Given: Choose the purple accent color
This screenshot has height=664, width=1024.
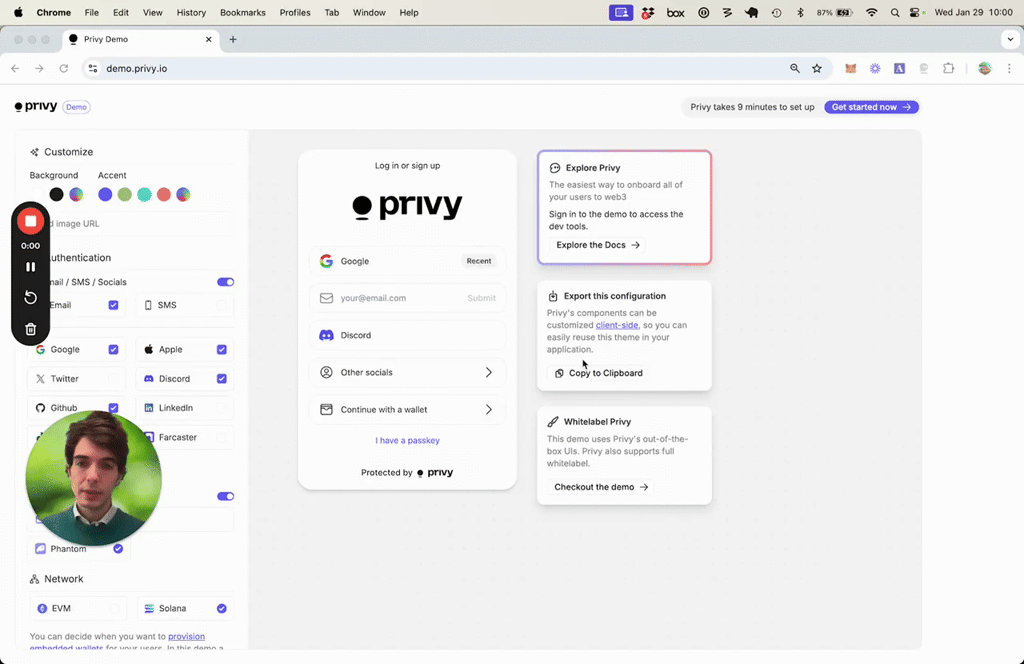Looking at the screenshot, I should point(105,195).
